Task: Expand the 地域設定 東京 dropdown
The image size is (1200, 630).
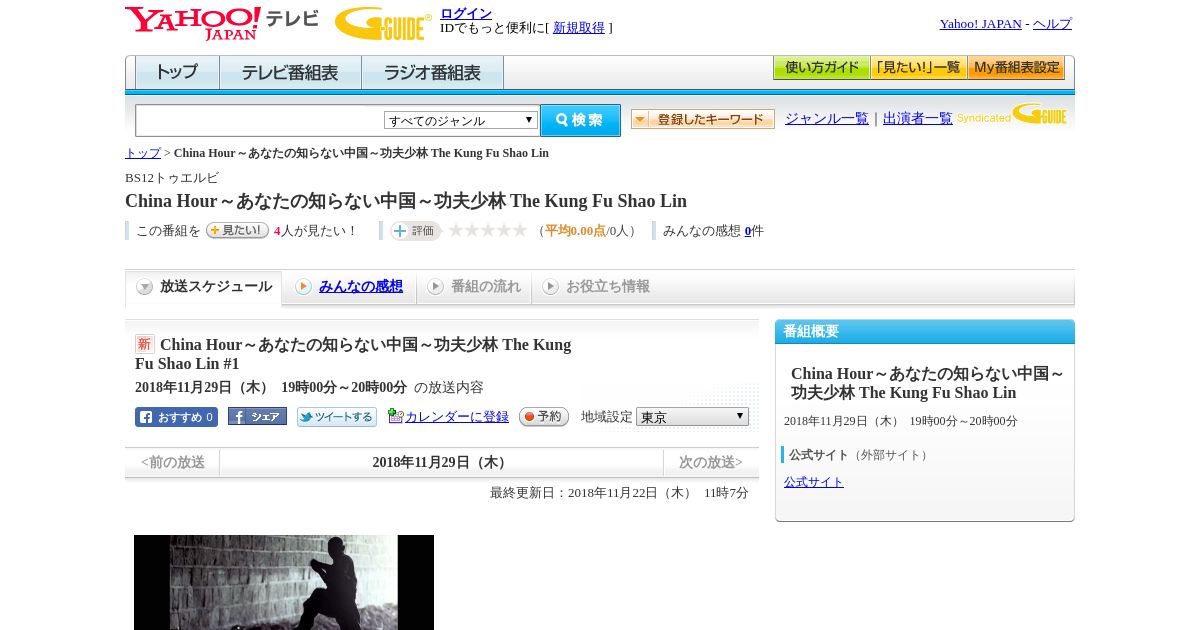Action: click(x=692, y=417)
